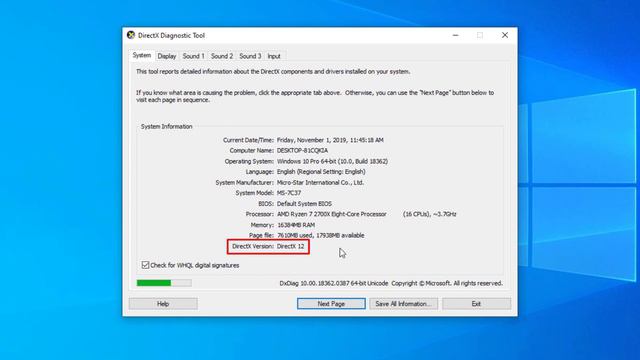This screenshot has width=640, height=360.
Task: Minimize the DirectX Diagnostic Tool window
Action: 456,35
